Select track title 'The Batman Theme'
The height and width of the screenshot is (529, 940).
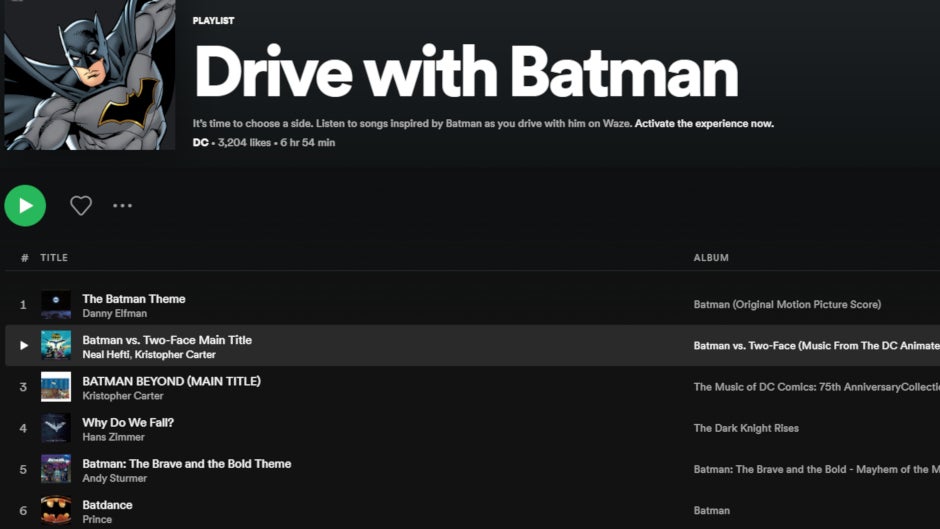tap(134, 299)
